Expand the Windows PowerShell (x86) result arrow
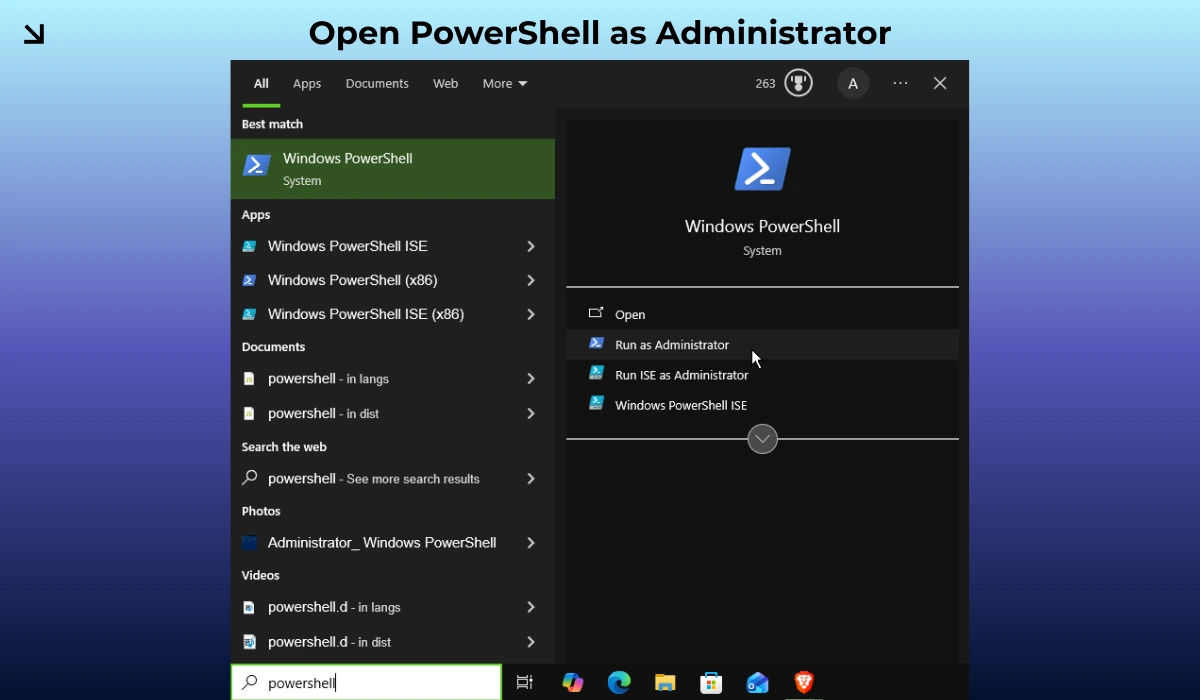Viewport: 1200px width, 700px height. [x=531, y=280]
